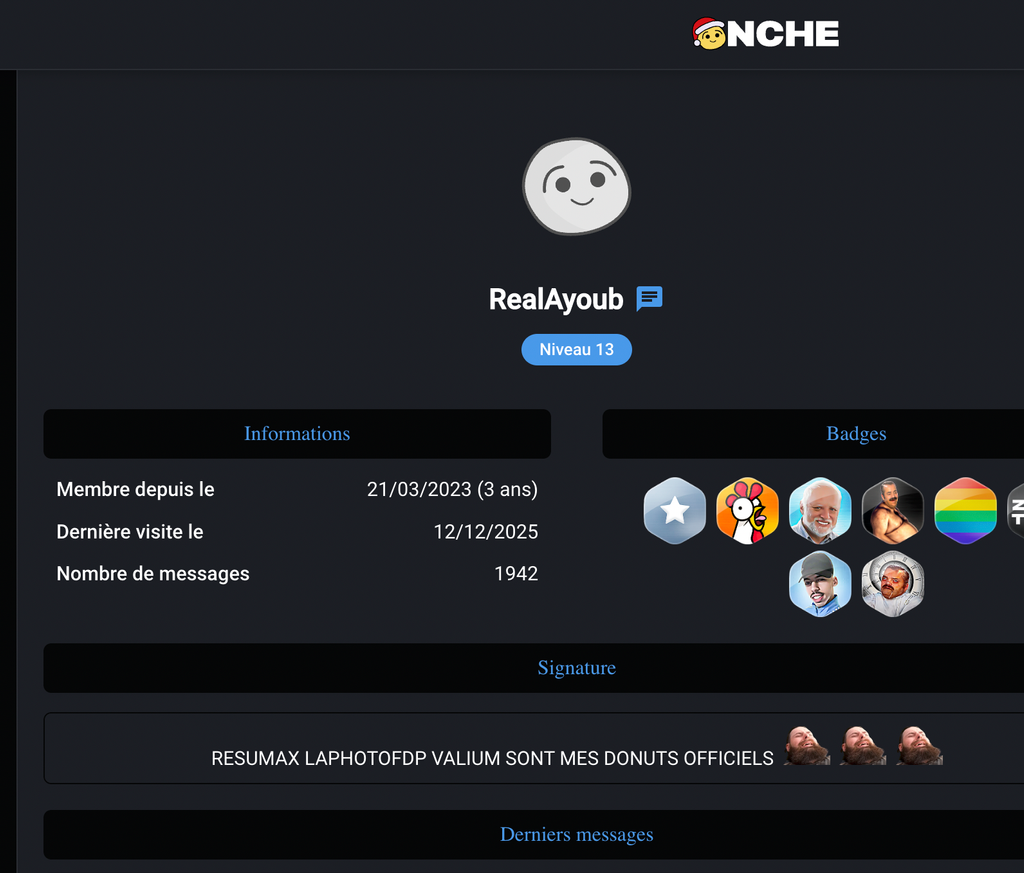
Task: Click the RealAyoub username text
Action: 556,299
